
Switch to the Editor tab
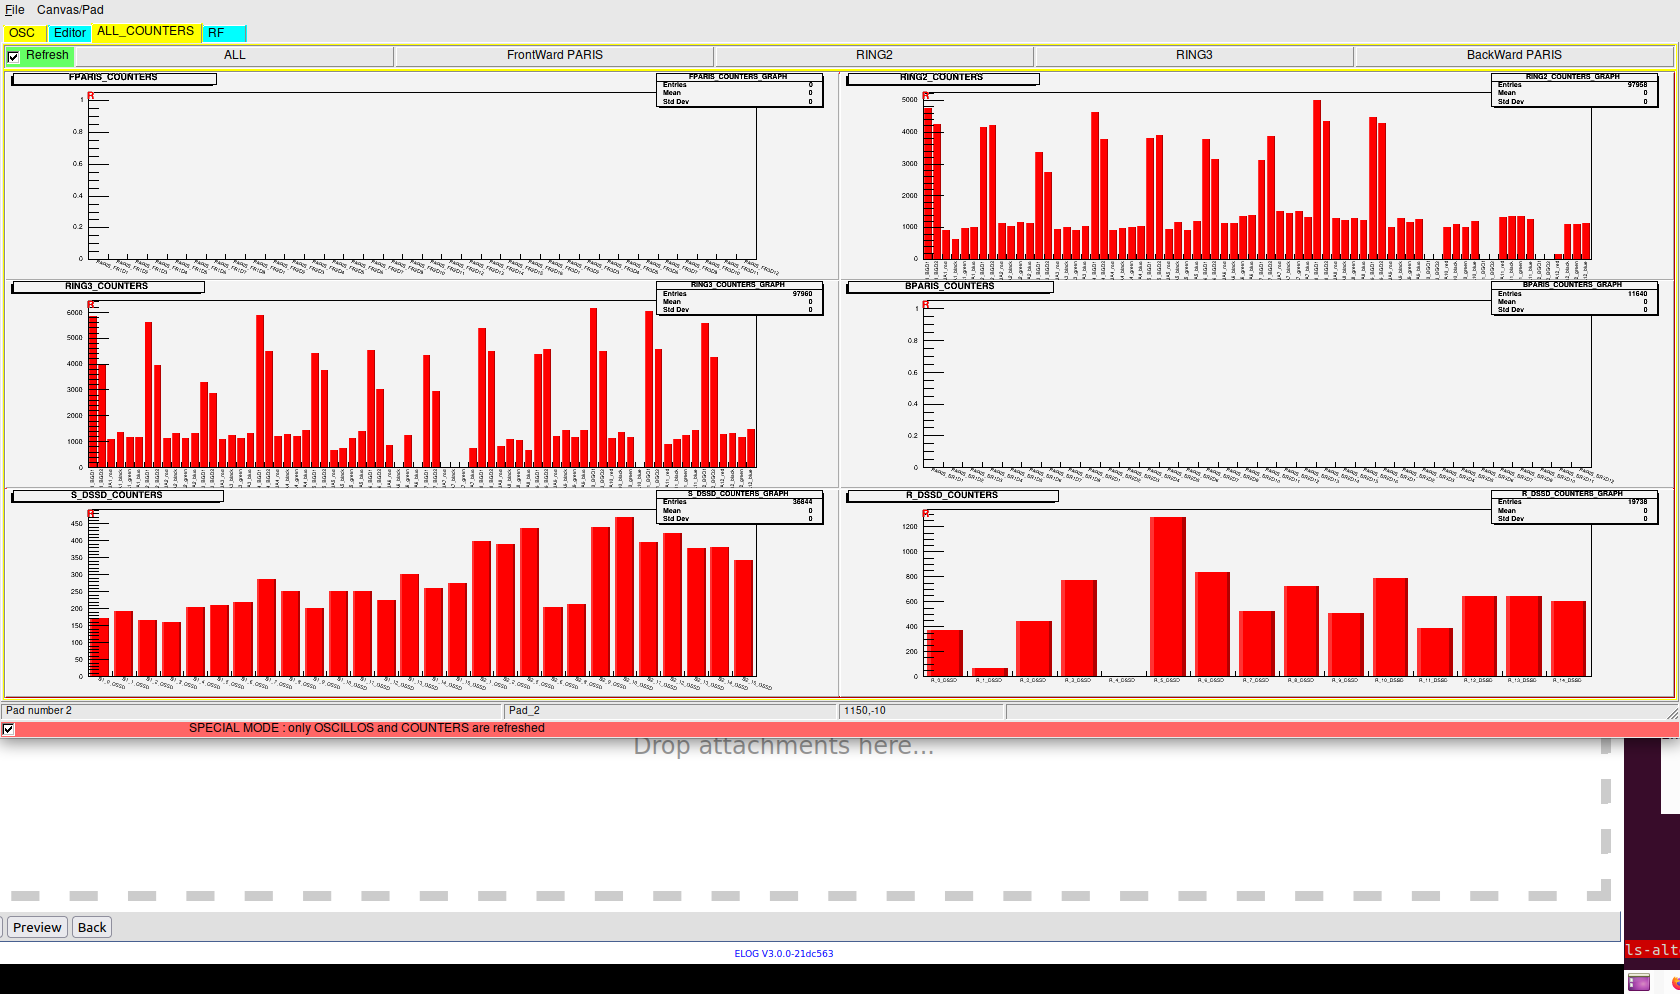click(x=70, y=33)
